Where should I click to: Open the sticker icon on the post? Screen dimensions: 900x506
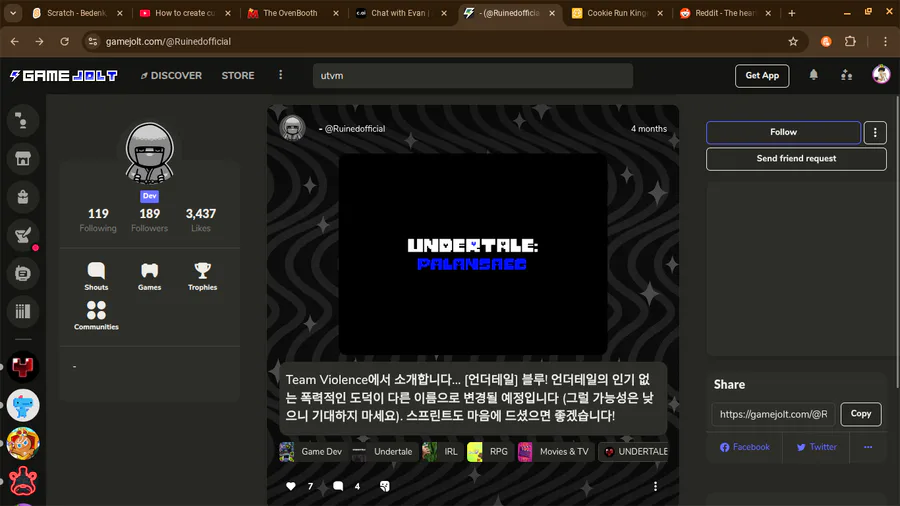[385, 486]
